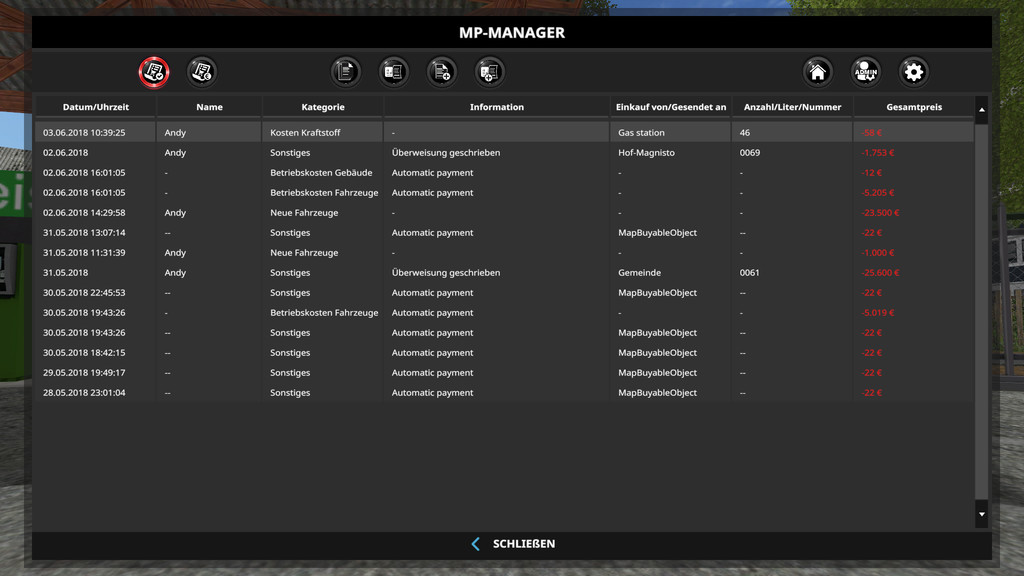Click the scroll up arrow of the table
The height and width of the screenshot is (576, 1024).
point(981,109)
